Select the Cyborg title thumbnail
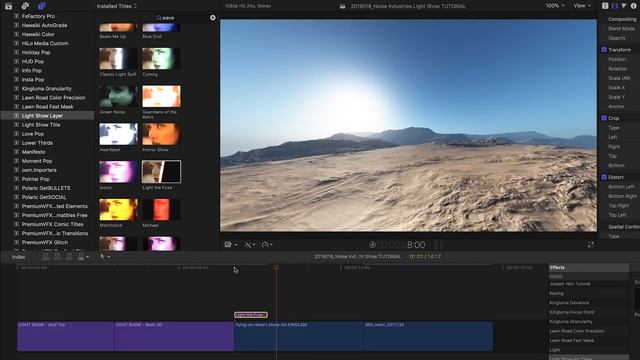The height and width of the screenshot is (360, 640). pos(161,59)
